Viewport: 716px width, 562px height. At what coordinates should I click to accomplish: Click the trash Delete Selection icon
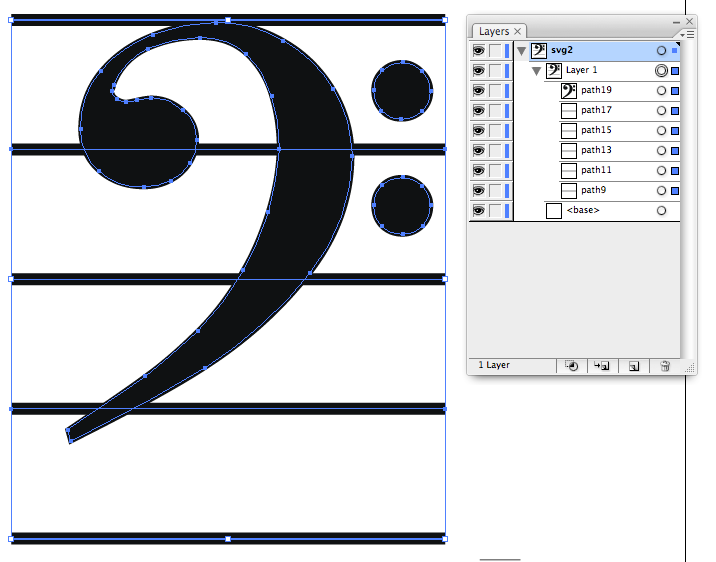[x=664, y=366]
